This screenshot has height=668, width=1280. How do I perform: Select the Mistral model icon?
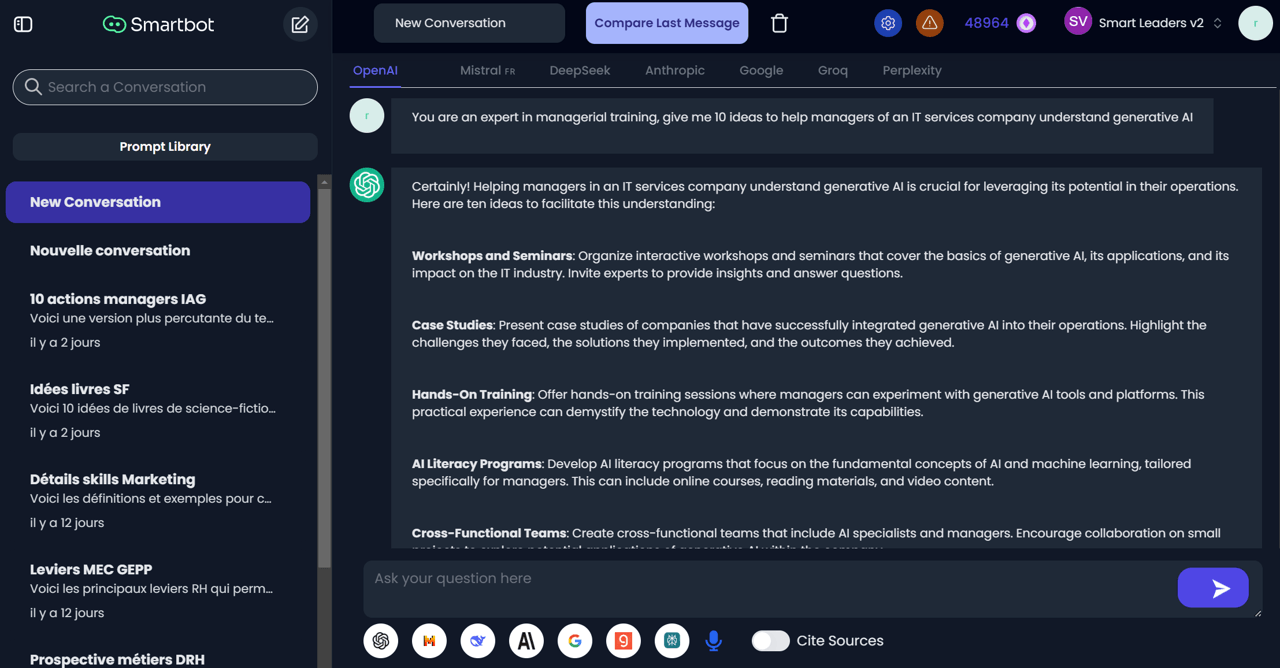pyautogui.click(x=429, y=640)
